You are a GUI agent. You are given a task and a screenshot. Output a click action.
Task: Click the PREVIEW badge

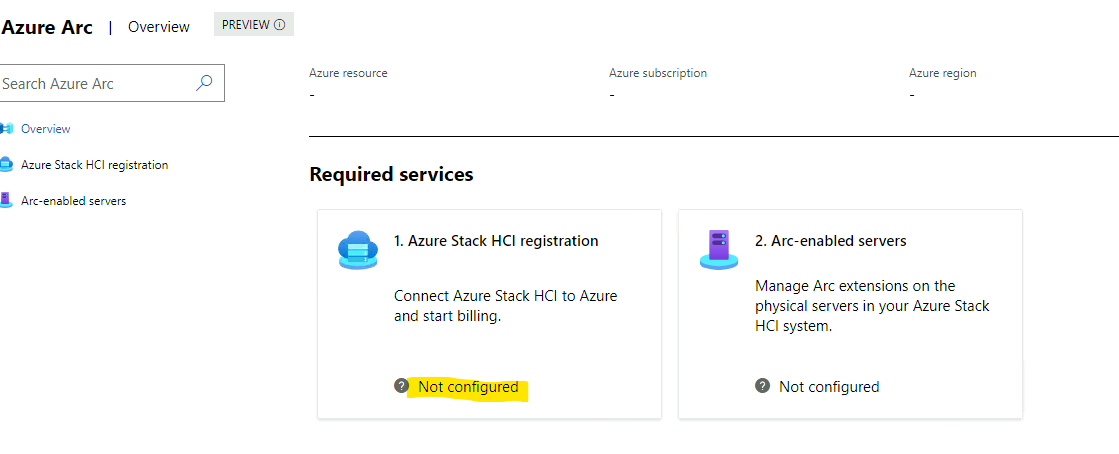point(254,24)
